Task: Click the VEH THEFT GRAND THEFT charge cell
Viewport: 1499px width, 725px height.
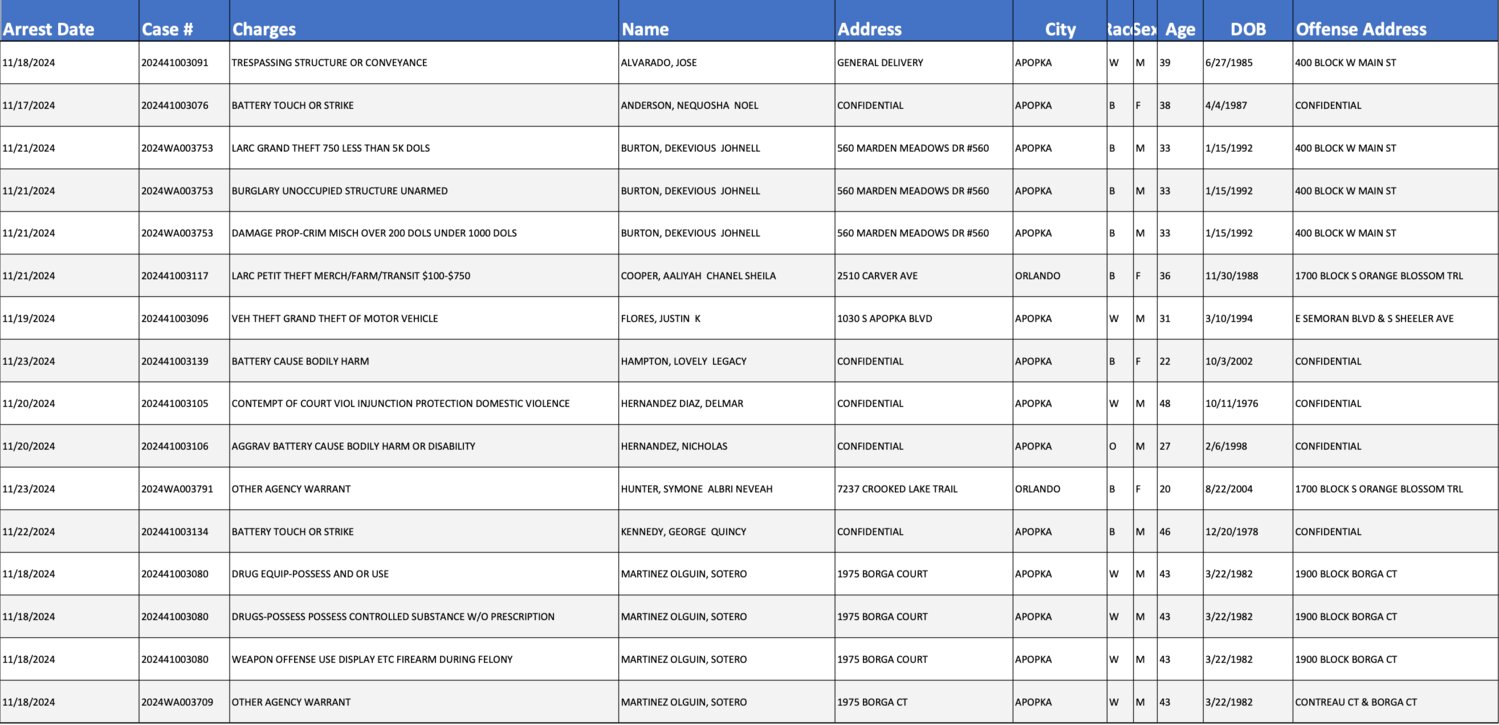Action: [x=424, y=319]
